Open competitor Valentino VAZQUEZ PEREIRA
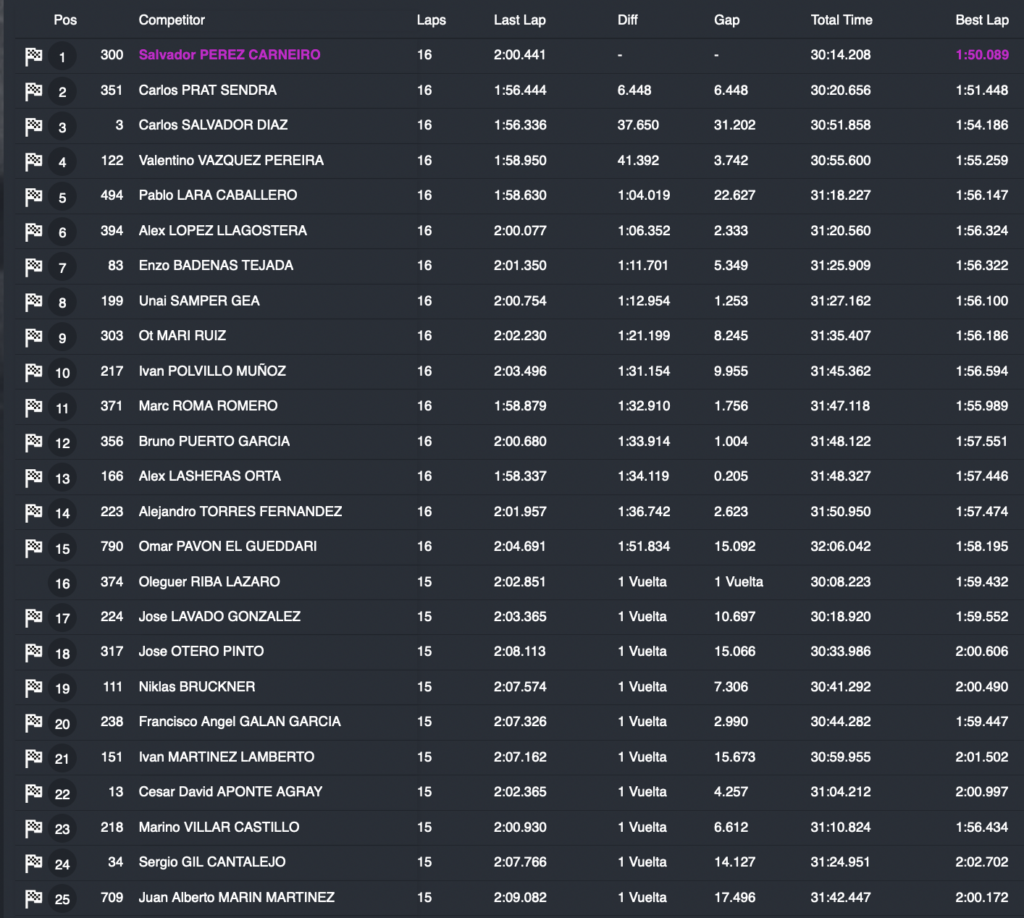1024x918 pixels. pyautogui.click(x=230, y=160)
